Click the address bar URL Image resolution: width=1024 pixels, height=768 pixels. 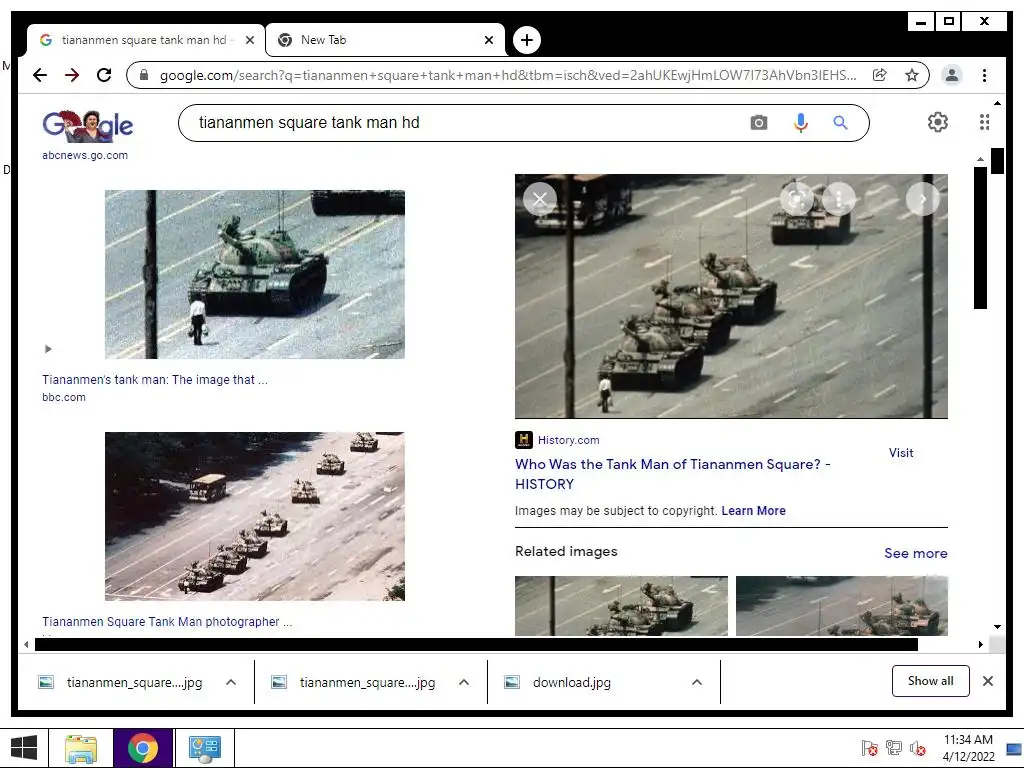tap(508, 75)
